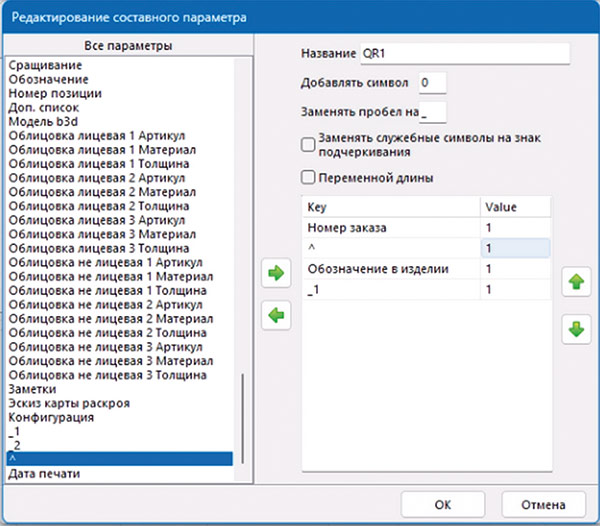Select 'Конфигурация' in the parameters list
Viewport: 600px width, 526px height.
coord(49,416)
